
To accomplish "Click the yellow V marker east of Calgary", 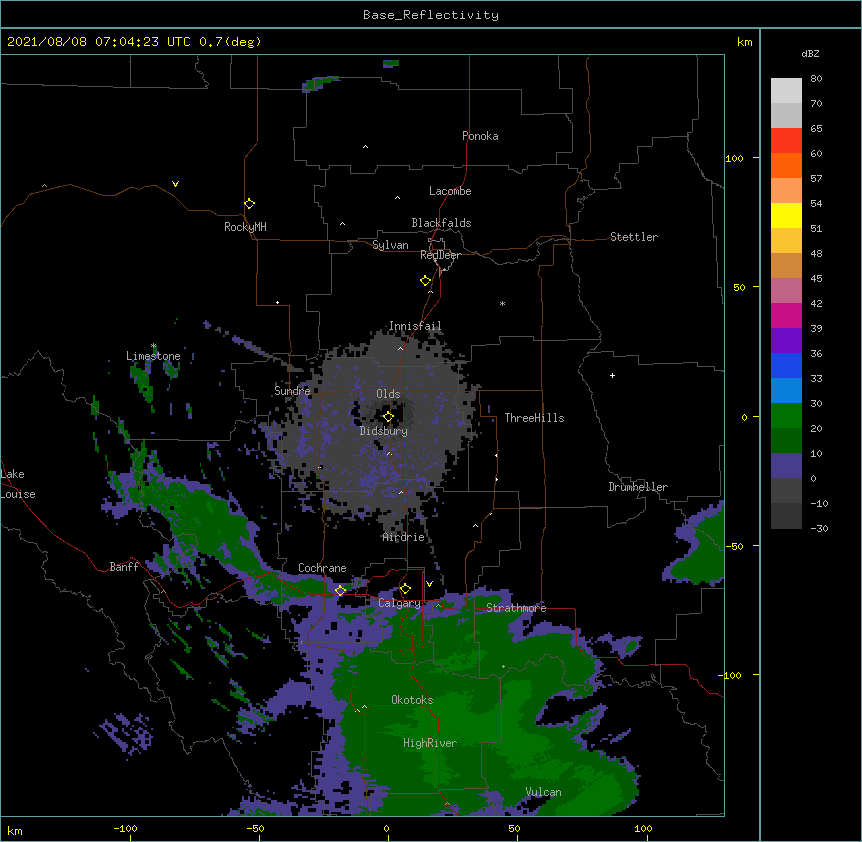I will pyautogui.click(x=429, y=584).
